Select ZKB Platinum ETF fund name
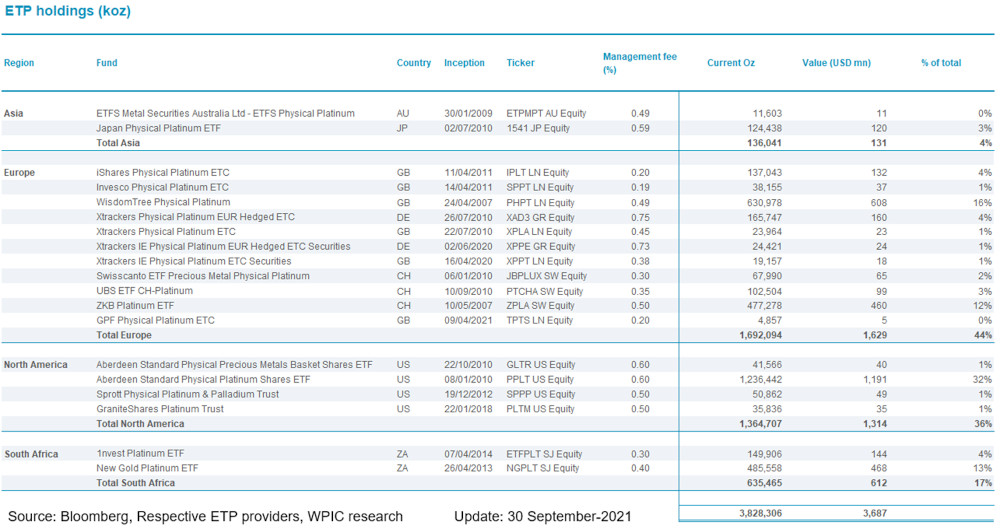1000x529 pixels. click(x=135, y=306)
